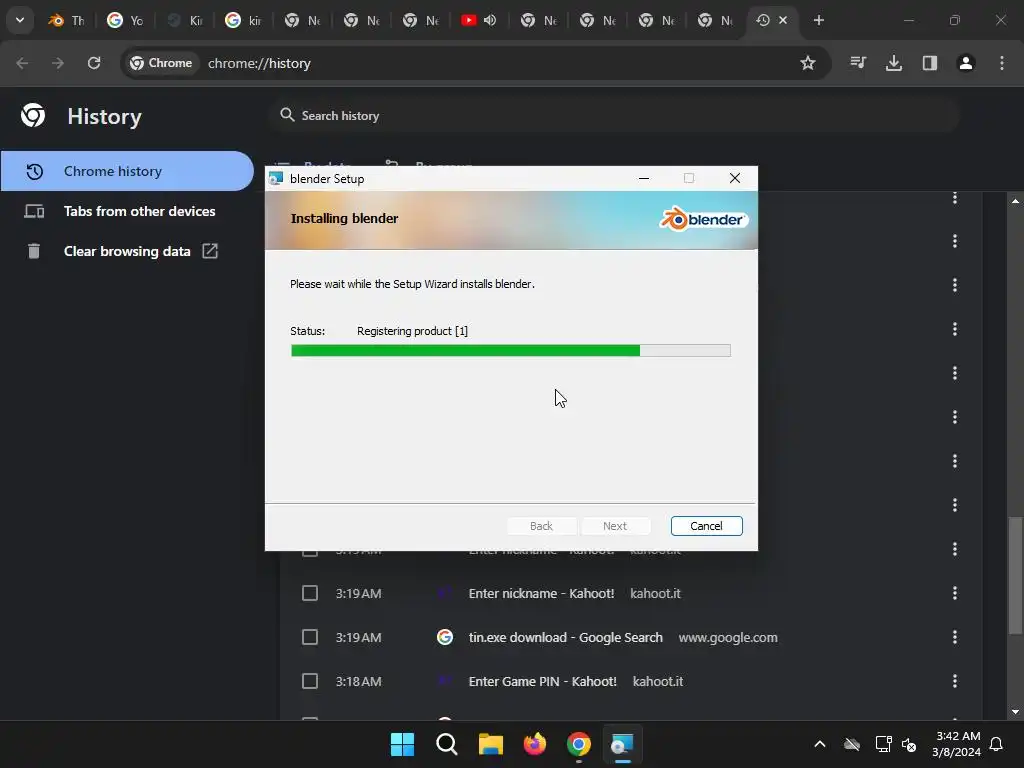
Task: Cancel the blender installation
Action: [x=707, y=526]
